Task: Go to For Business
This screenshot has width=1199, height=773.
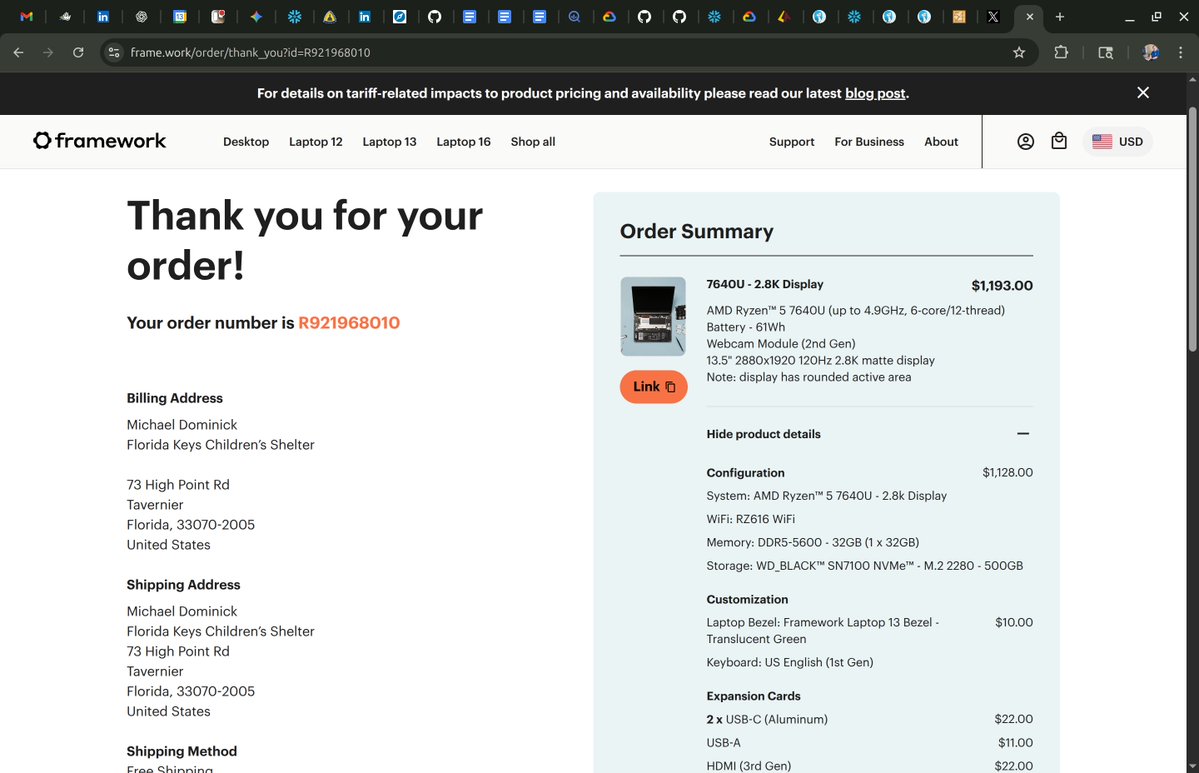Action: 869,141
